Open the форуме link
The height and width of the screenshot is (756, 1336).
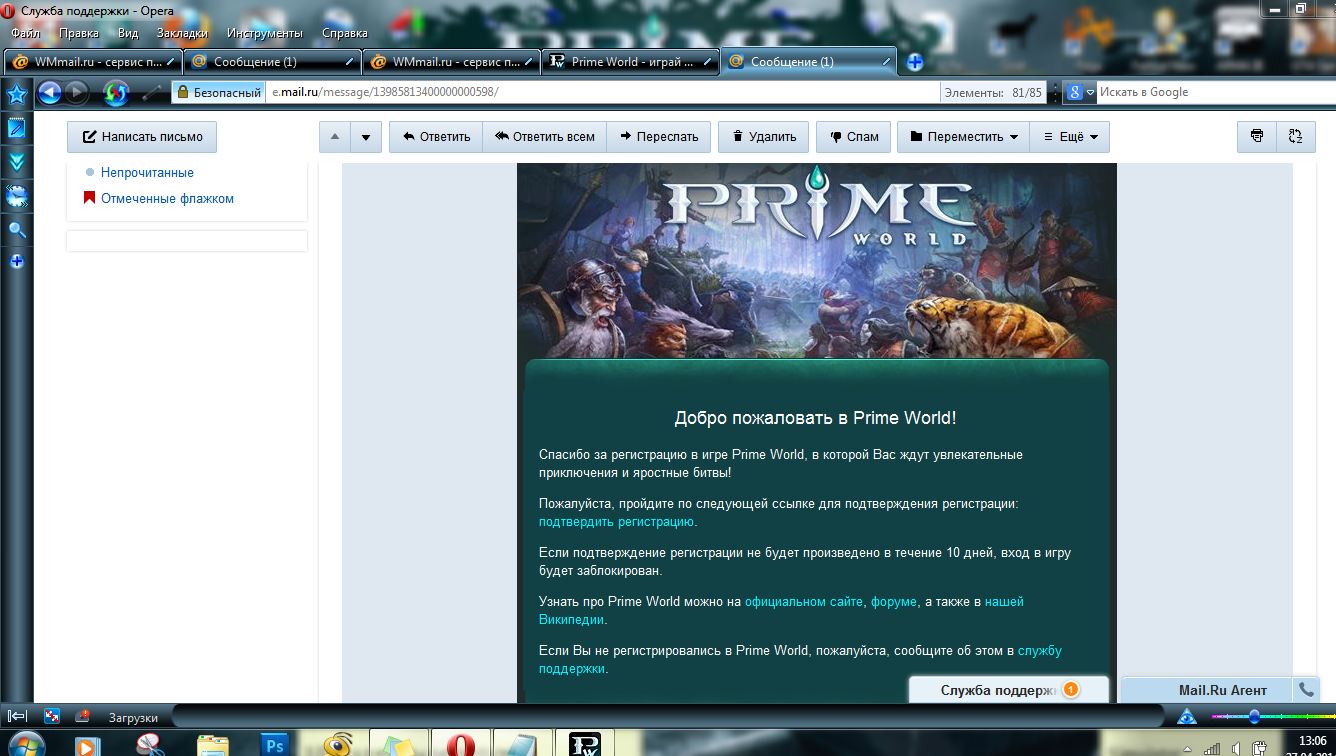(x=894, y=601)
